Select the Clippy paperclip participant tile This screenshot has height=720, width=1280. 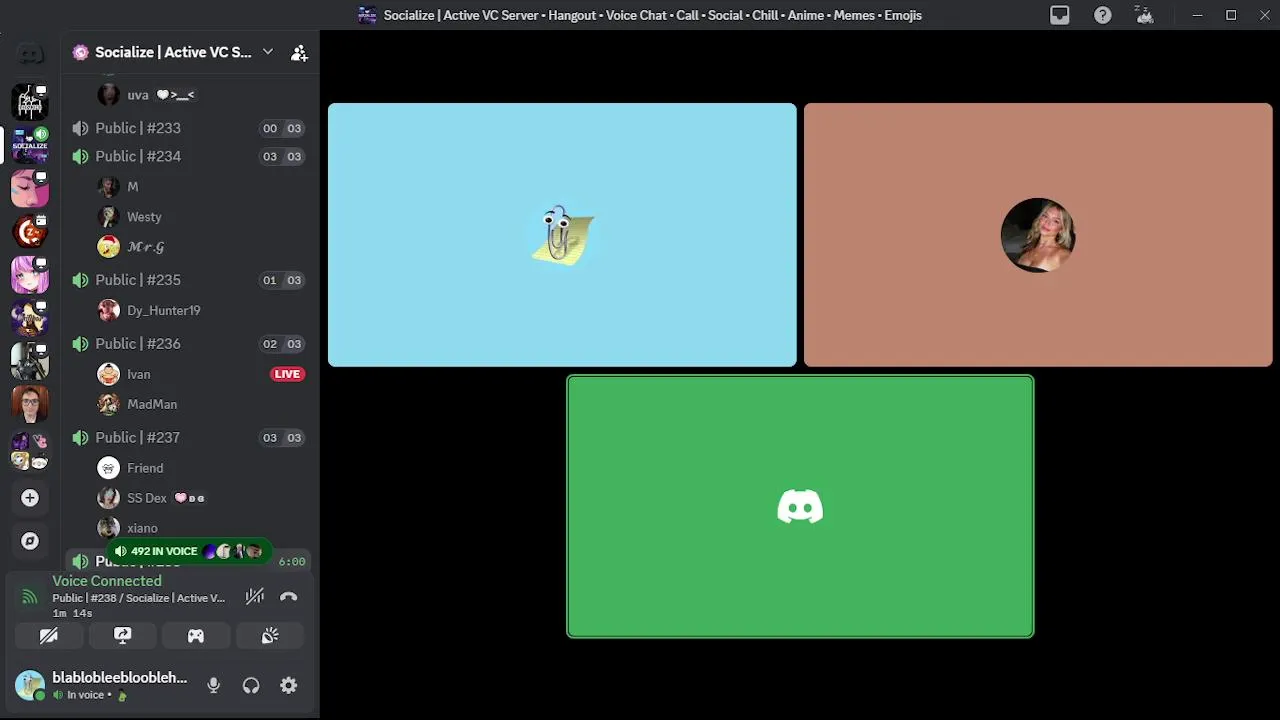(562, 235)
